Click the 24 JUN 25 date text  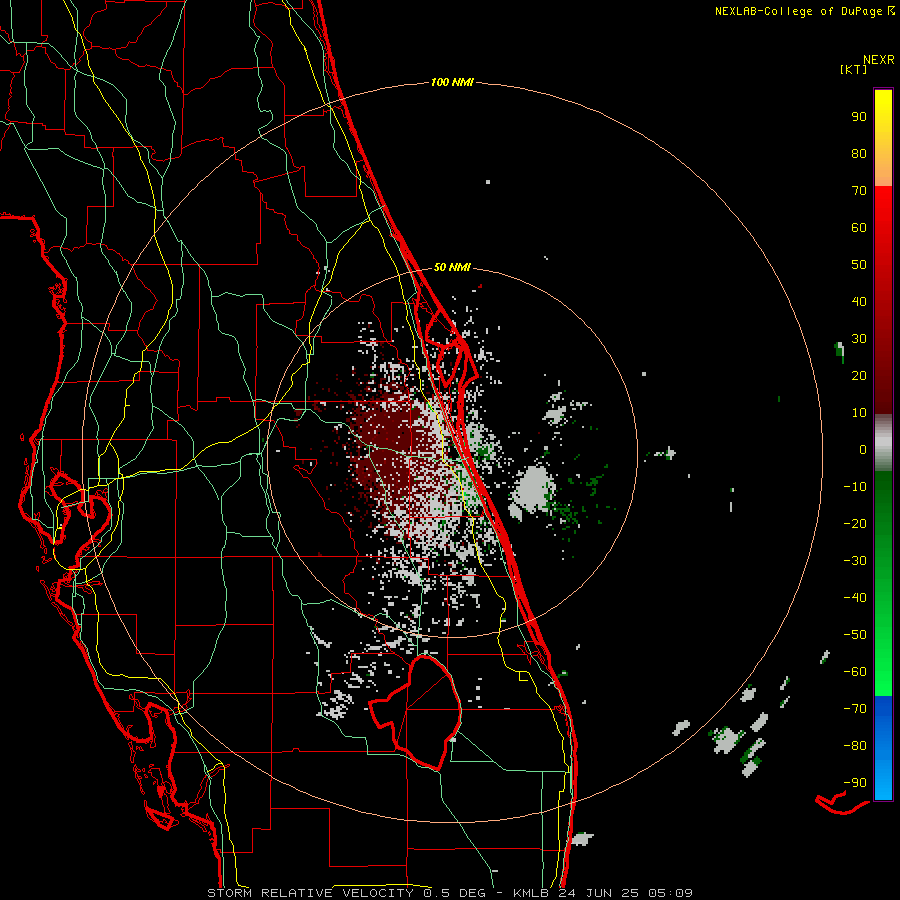tap(599, 893)
